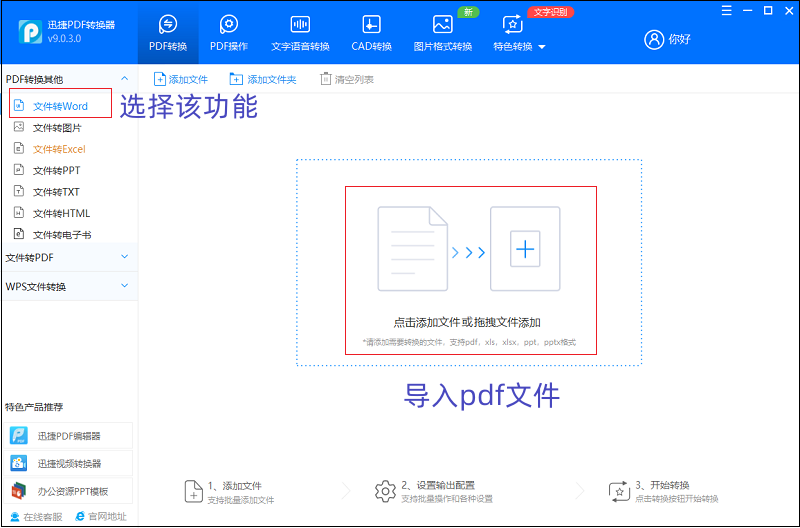This screenshot has height=528, width=800.
Task: Click the 3、开始转换 step text
Action: pos(662,485)
